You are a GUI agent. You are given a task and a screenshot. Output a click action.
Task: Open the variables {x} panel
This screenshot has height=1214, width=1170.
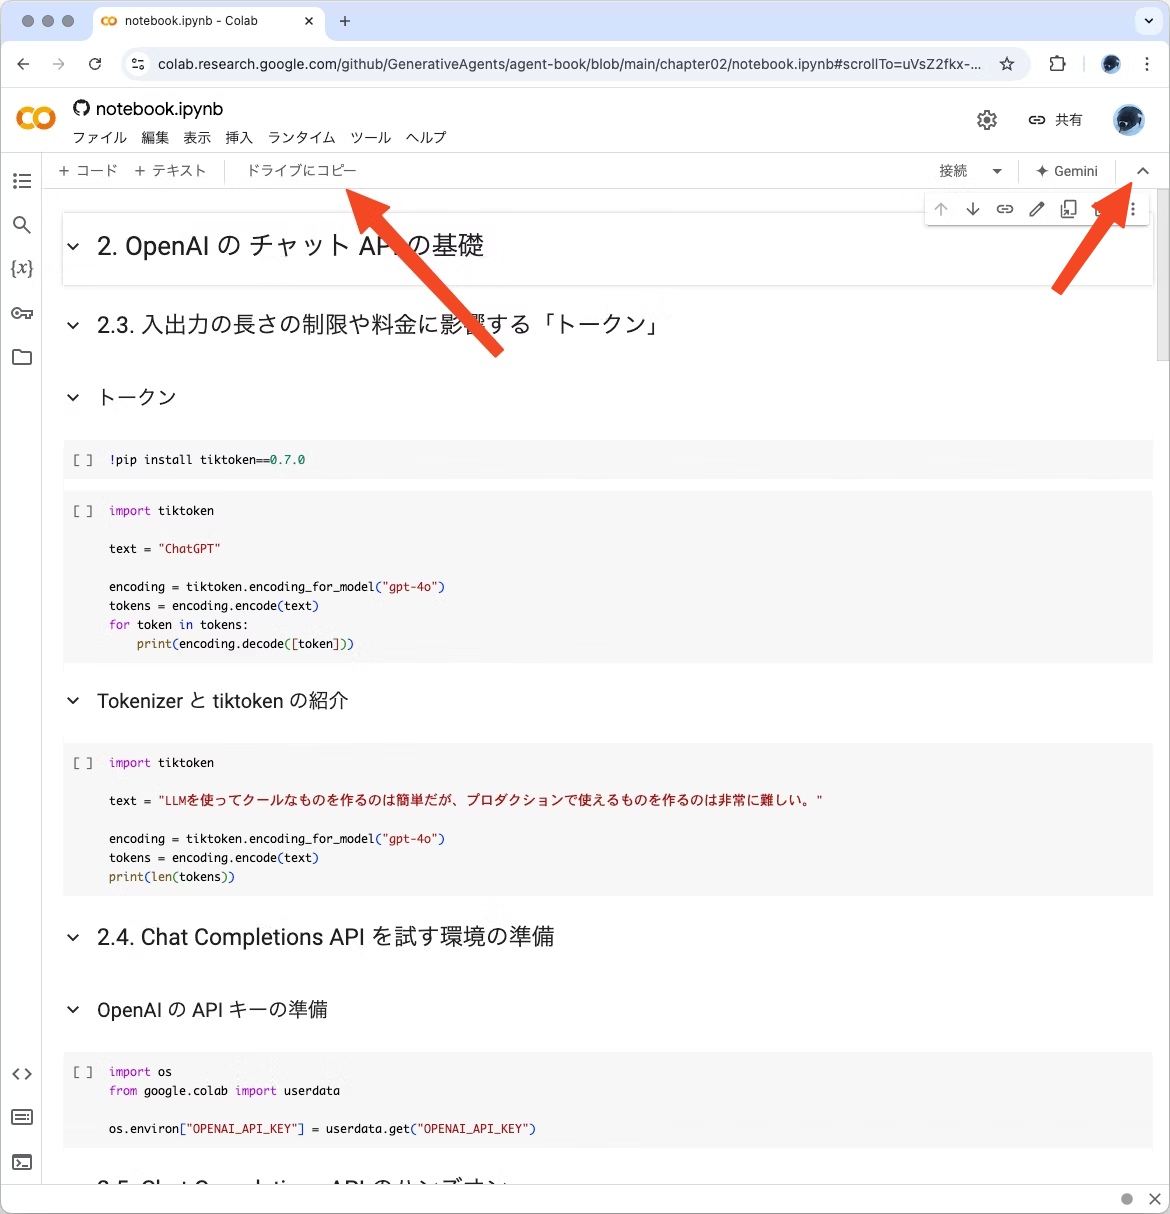coord(22,268)
